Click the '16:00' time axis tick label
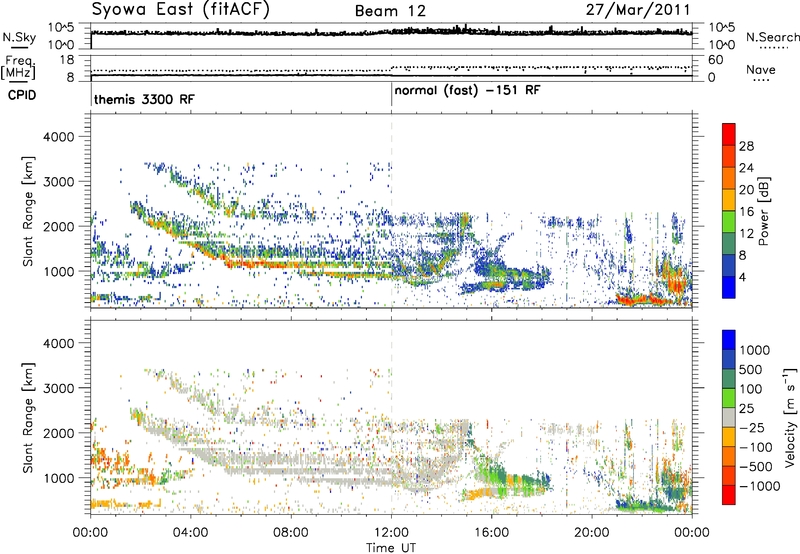Image resolution: width=800 pixels, height=554 pixels. [491, 533]
